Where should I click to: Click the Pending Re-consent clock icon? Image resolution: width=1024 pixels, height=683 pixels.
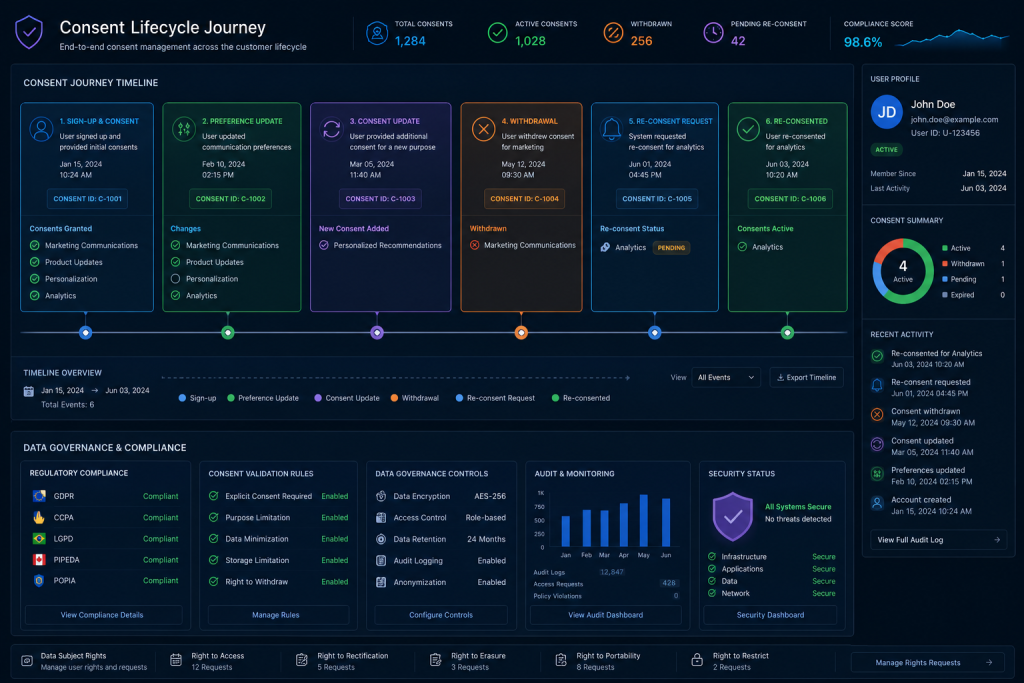pyautogui.click(x=713, y=33)
